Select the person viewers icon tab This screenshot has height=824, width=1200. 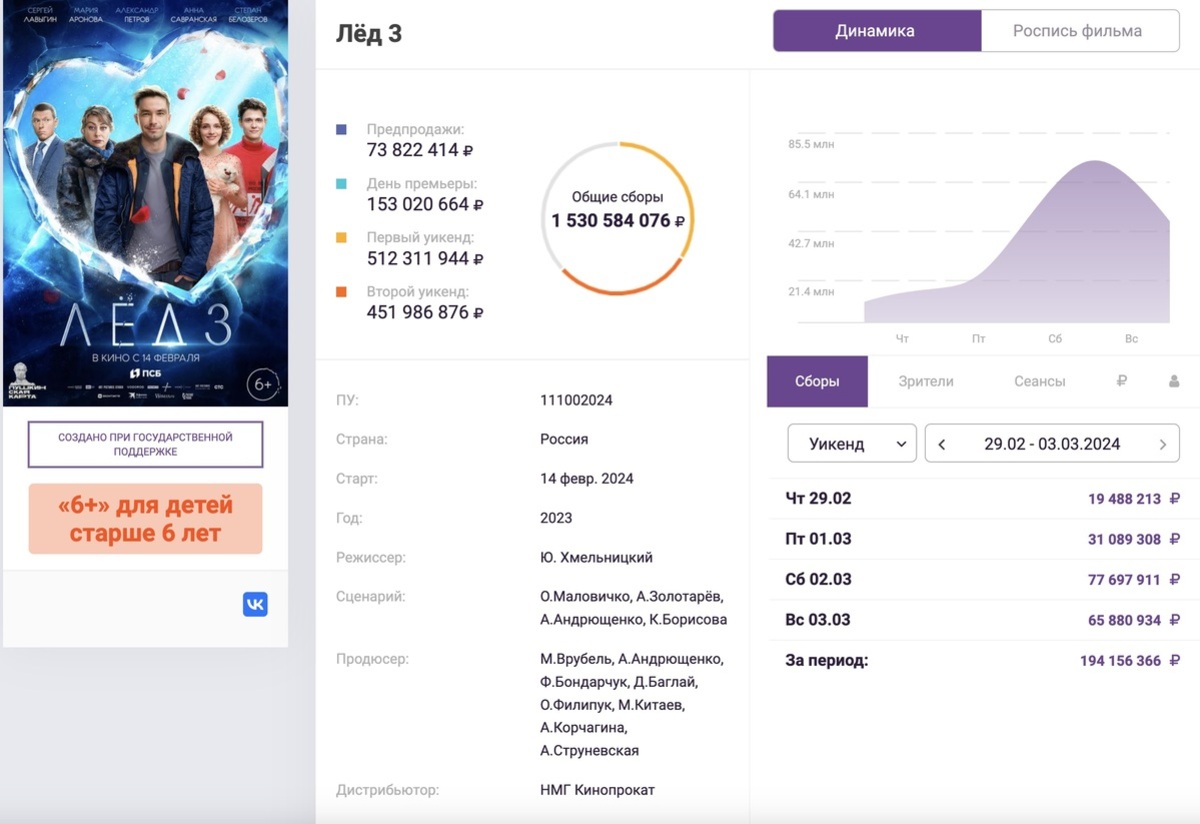click(1174, 381)
